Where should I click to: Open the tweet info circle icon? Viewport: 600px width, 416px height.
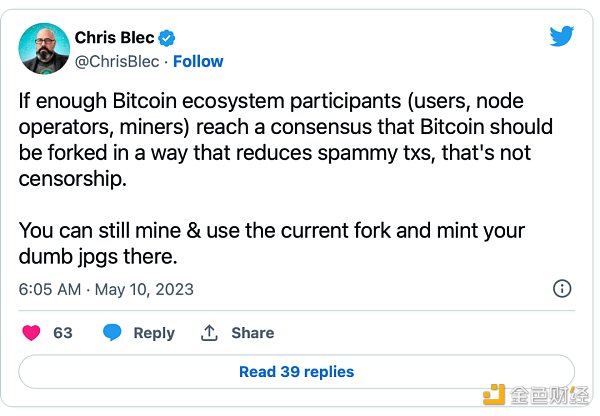tap(562, 289)
